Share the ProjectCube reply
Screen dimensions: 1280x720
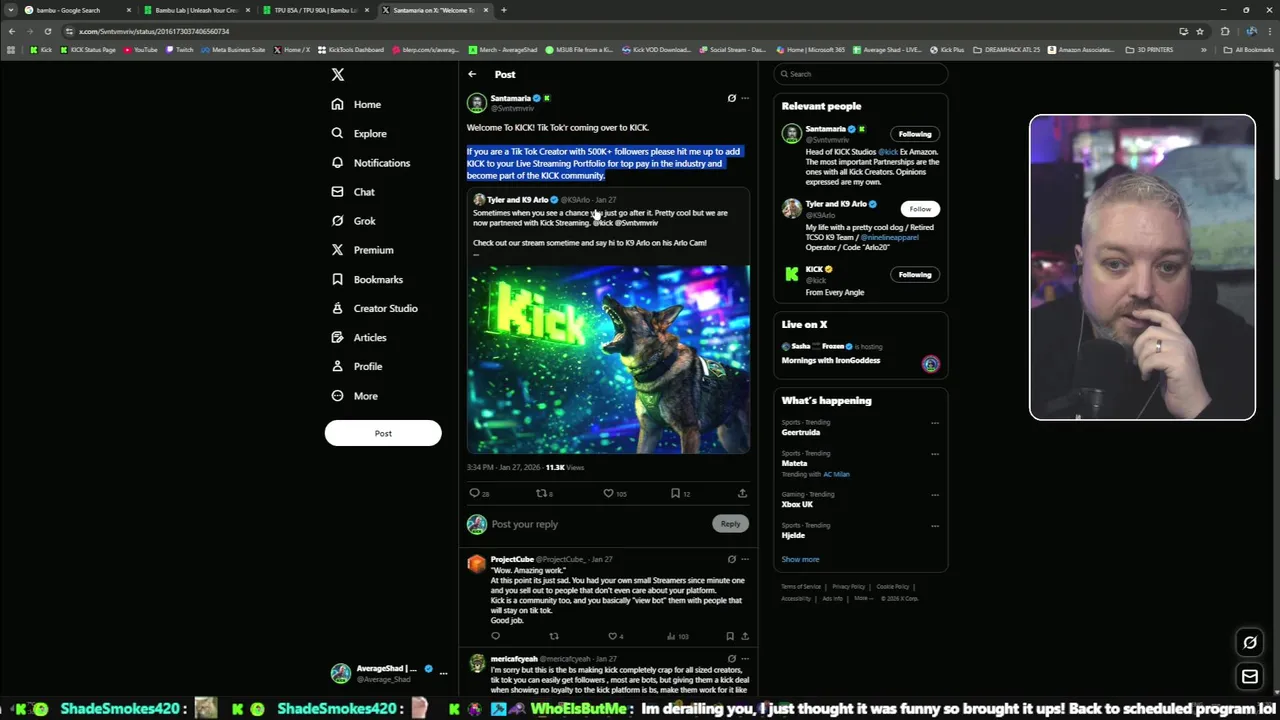pyautogui.click(x=744, y=636)
